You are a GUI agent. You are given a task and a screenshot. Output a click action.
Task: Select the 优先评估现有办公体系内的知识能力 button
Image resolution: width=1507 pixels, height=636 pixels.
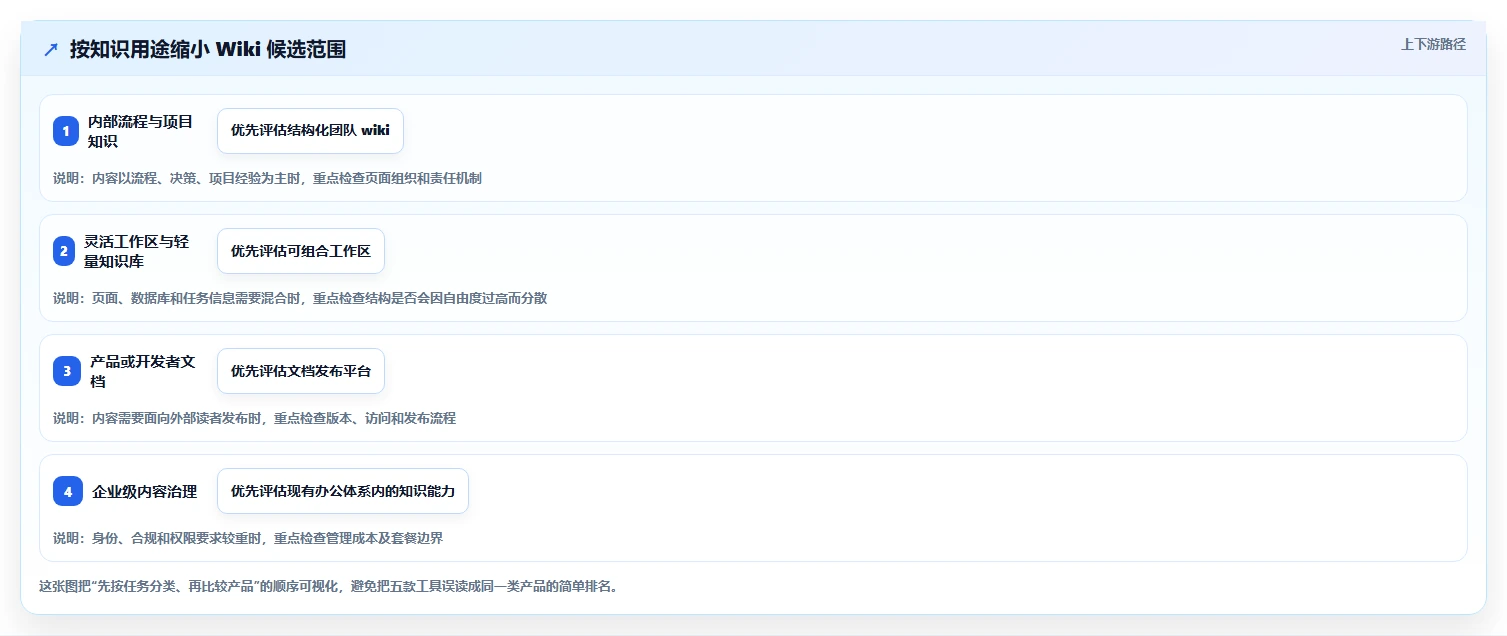click(x=343, y=491)
